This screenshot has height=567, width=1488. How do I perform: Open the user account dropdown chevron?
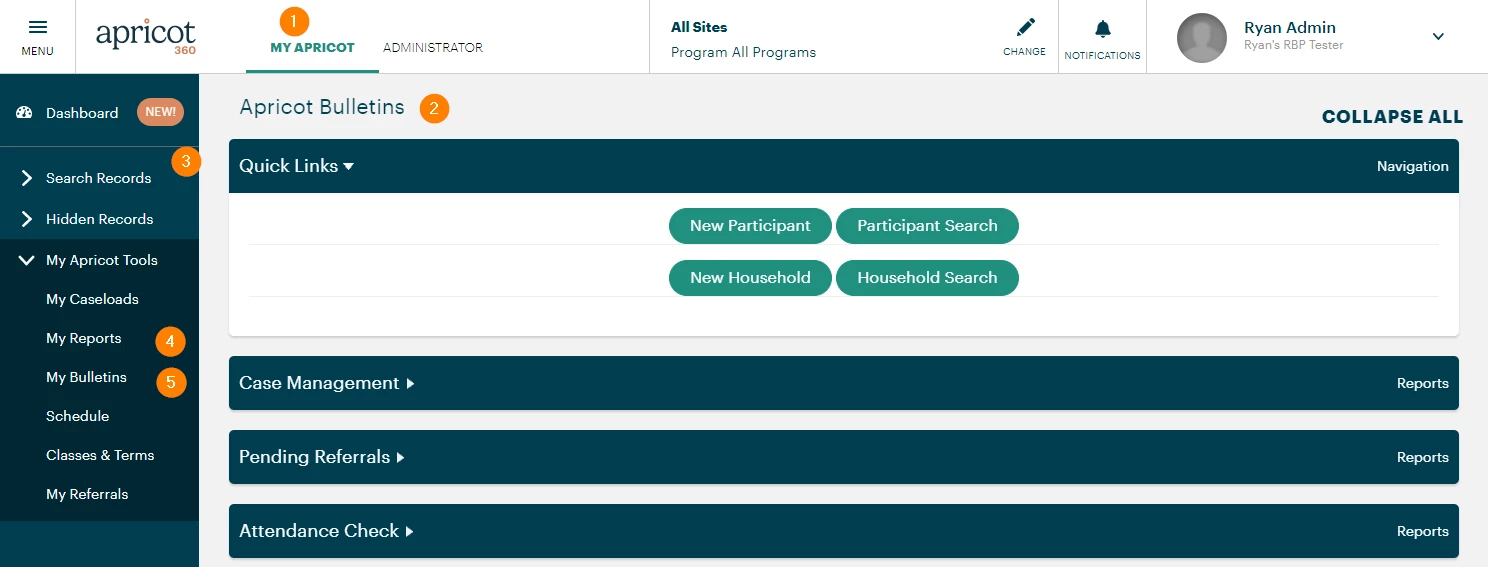pos(1438,36)
